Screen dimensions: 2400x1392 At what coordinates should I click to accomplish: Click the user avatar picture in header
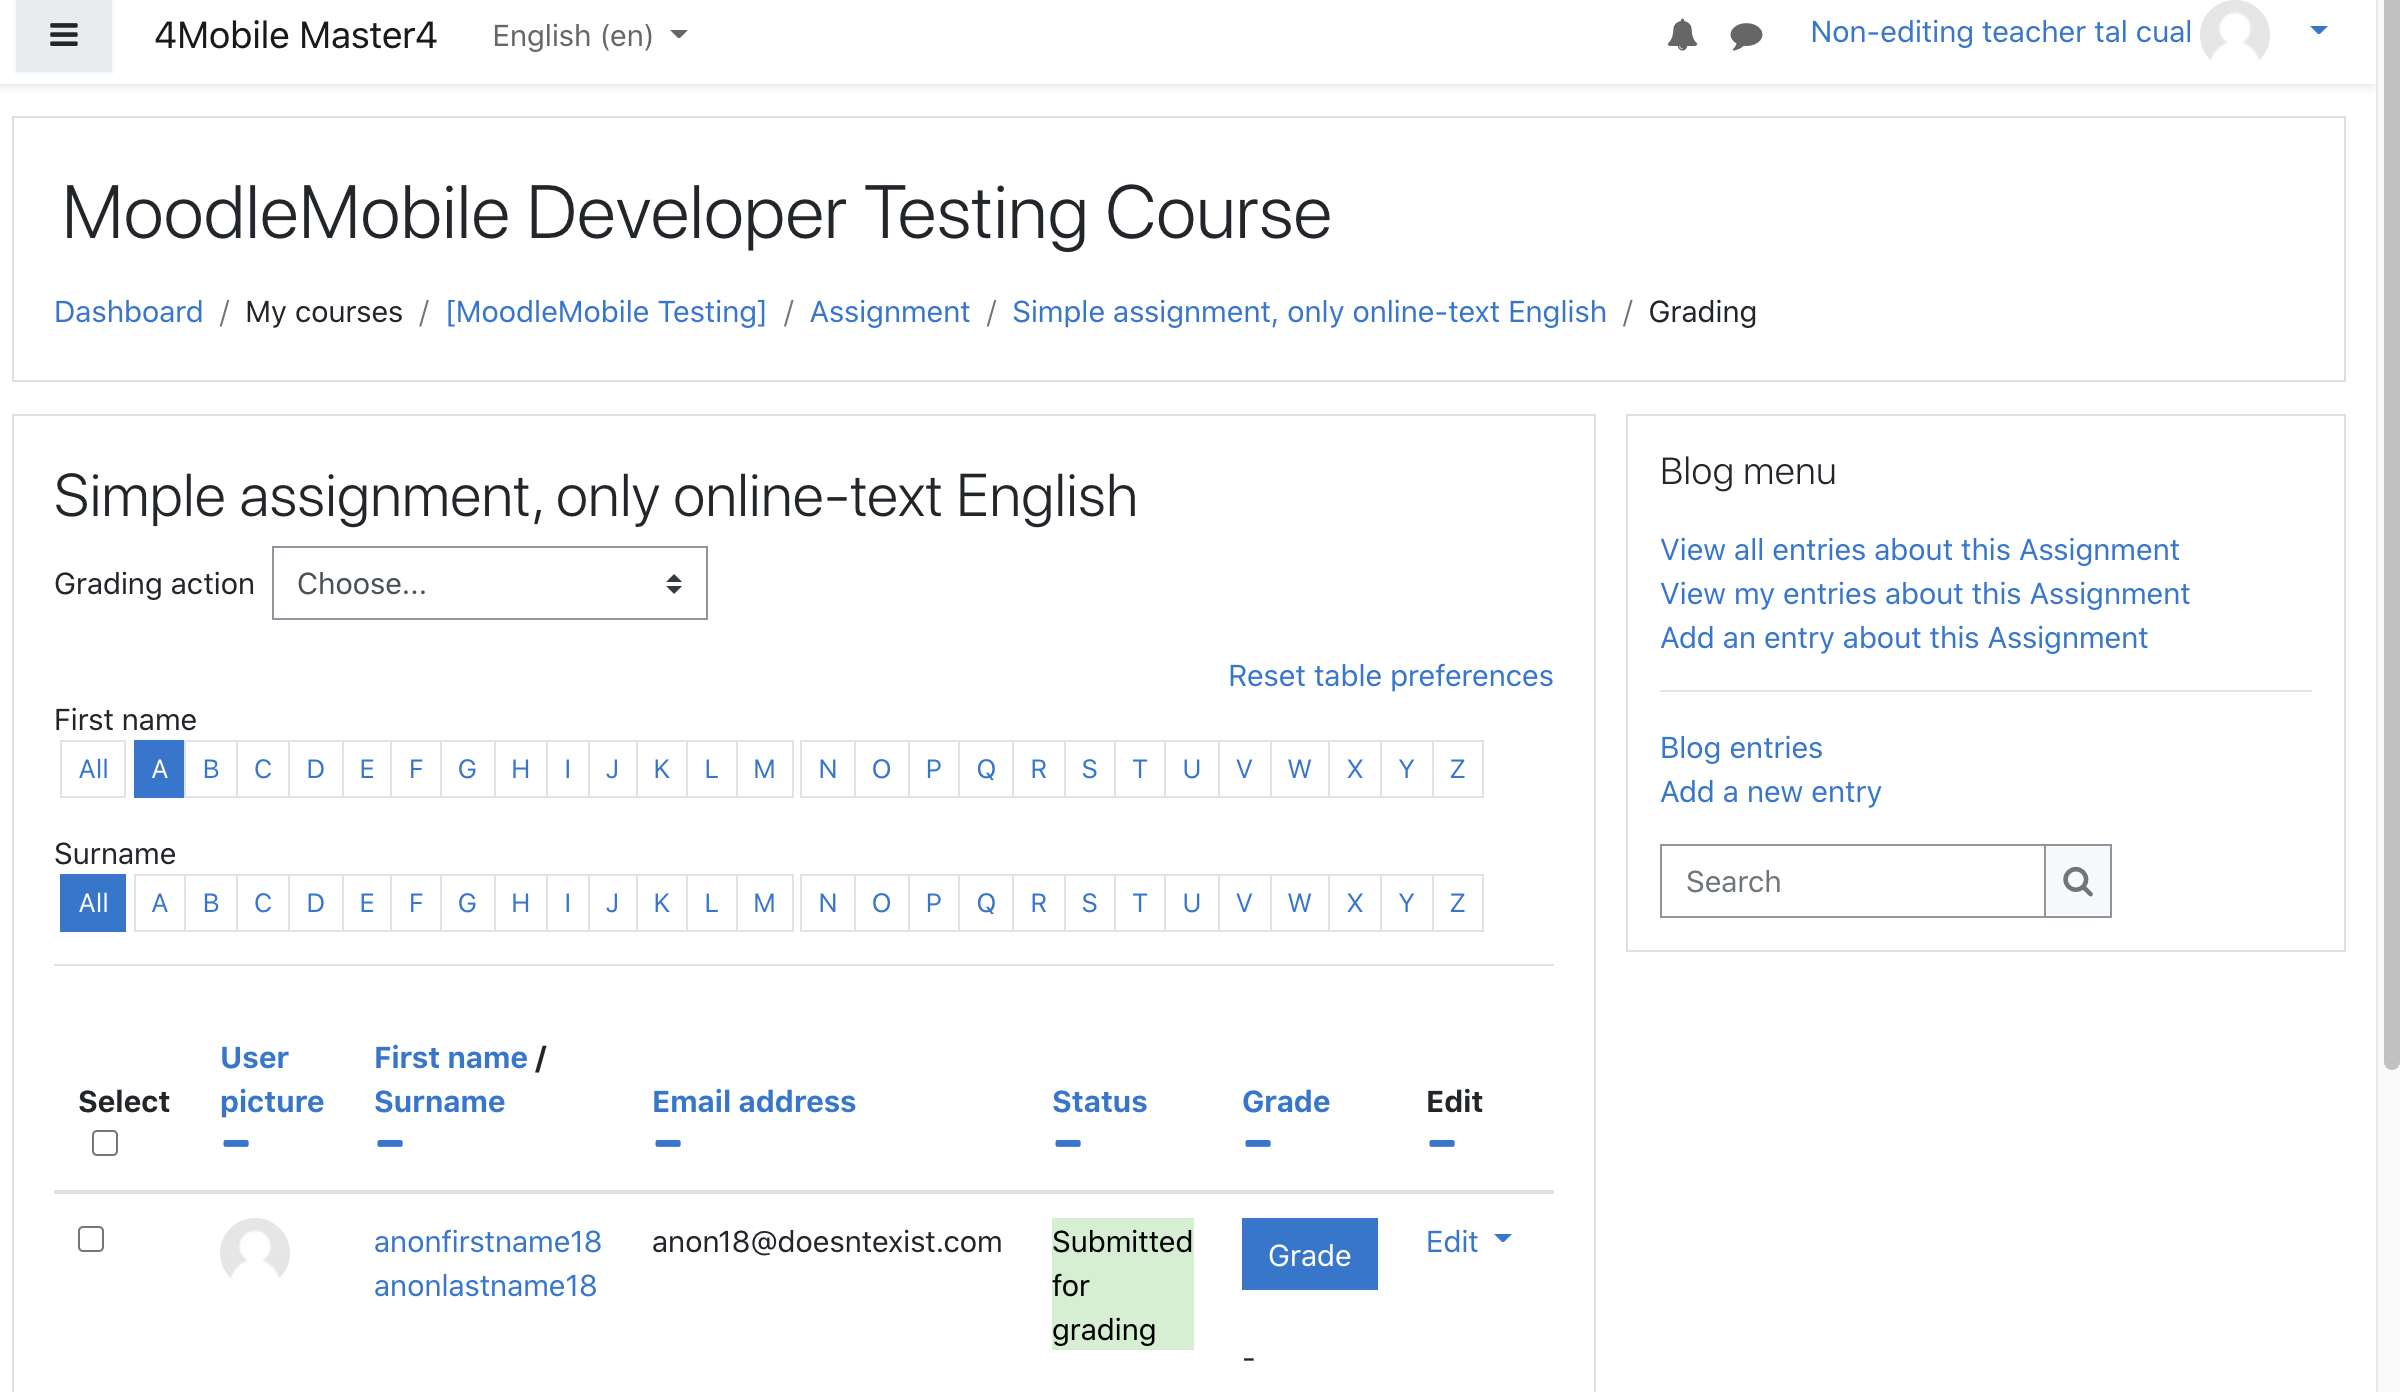(2235, 34)
